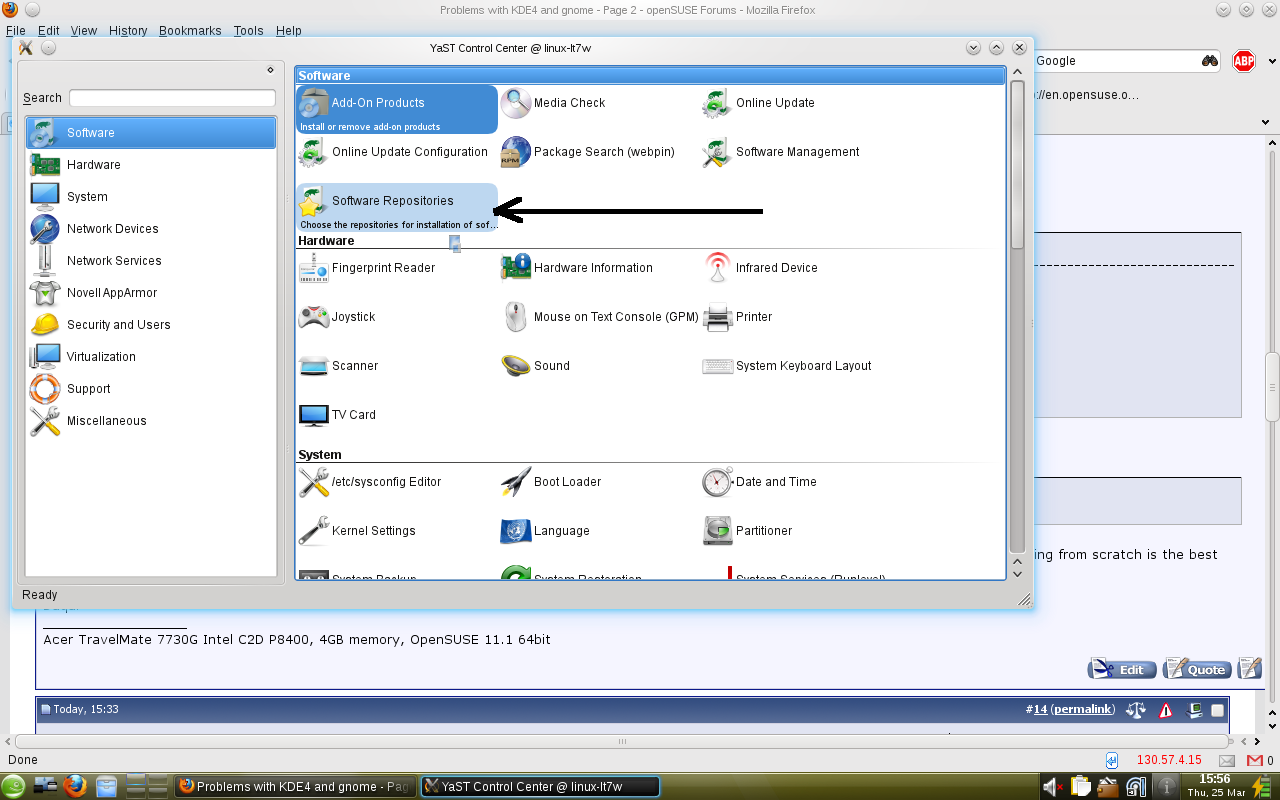
Task: Click the Firefox Google search box
Action: click(x=1115, y=61)
